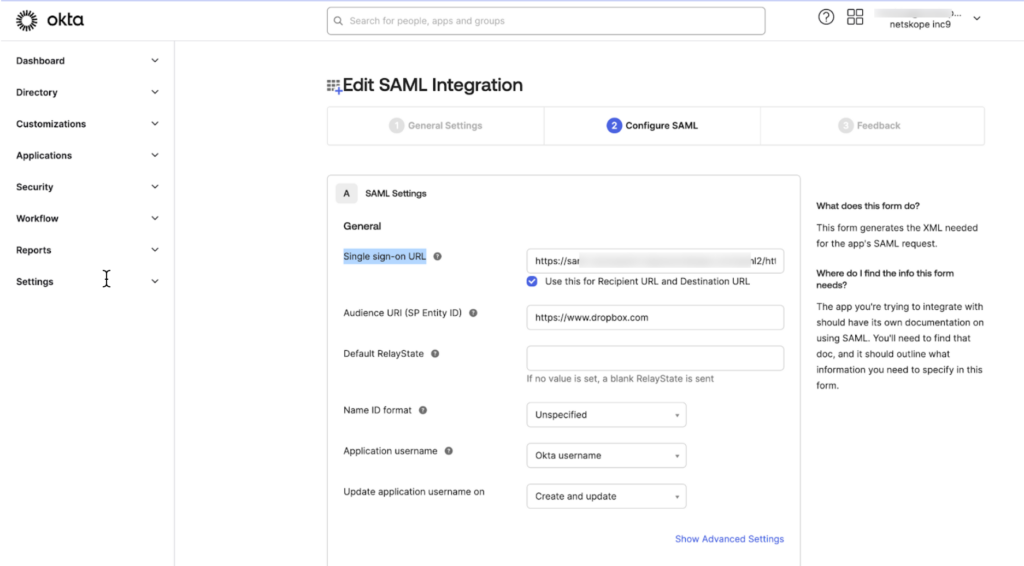The image size is (1024, 566).
Task: Click the Okta logo icon
Action: tap(27, 20)
